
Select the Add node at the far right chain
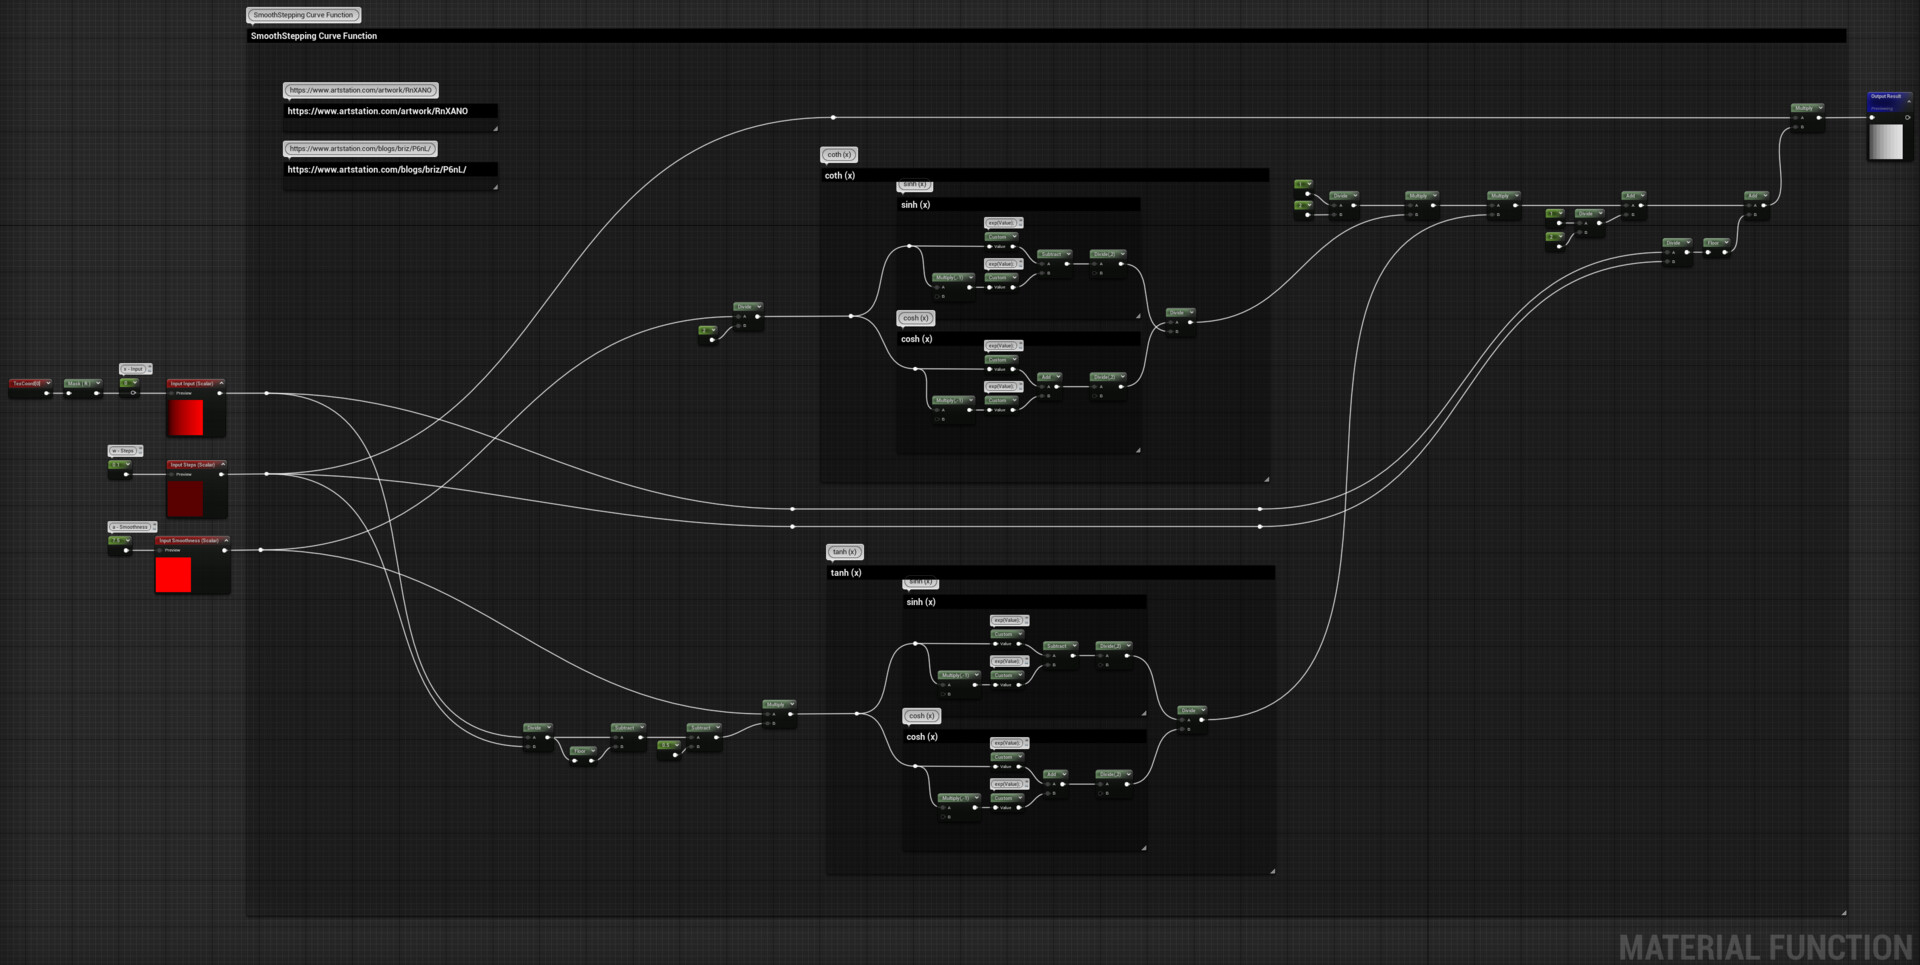(1755, 196)
